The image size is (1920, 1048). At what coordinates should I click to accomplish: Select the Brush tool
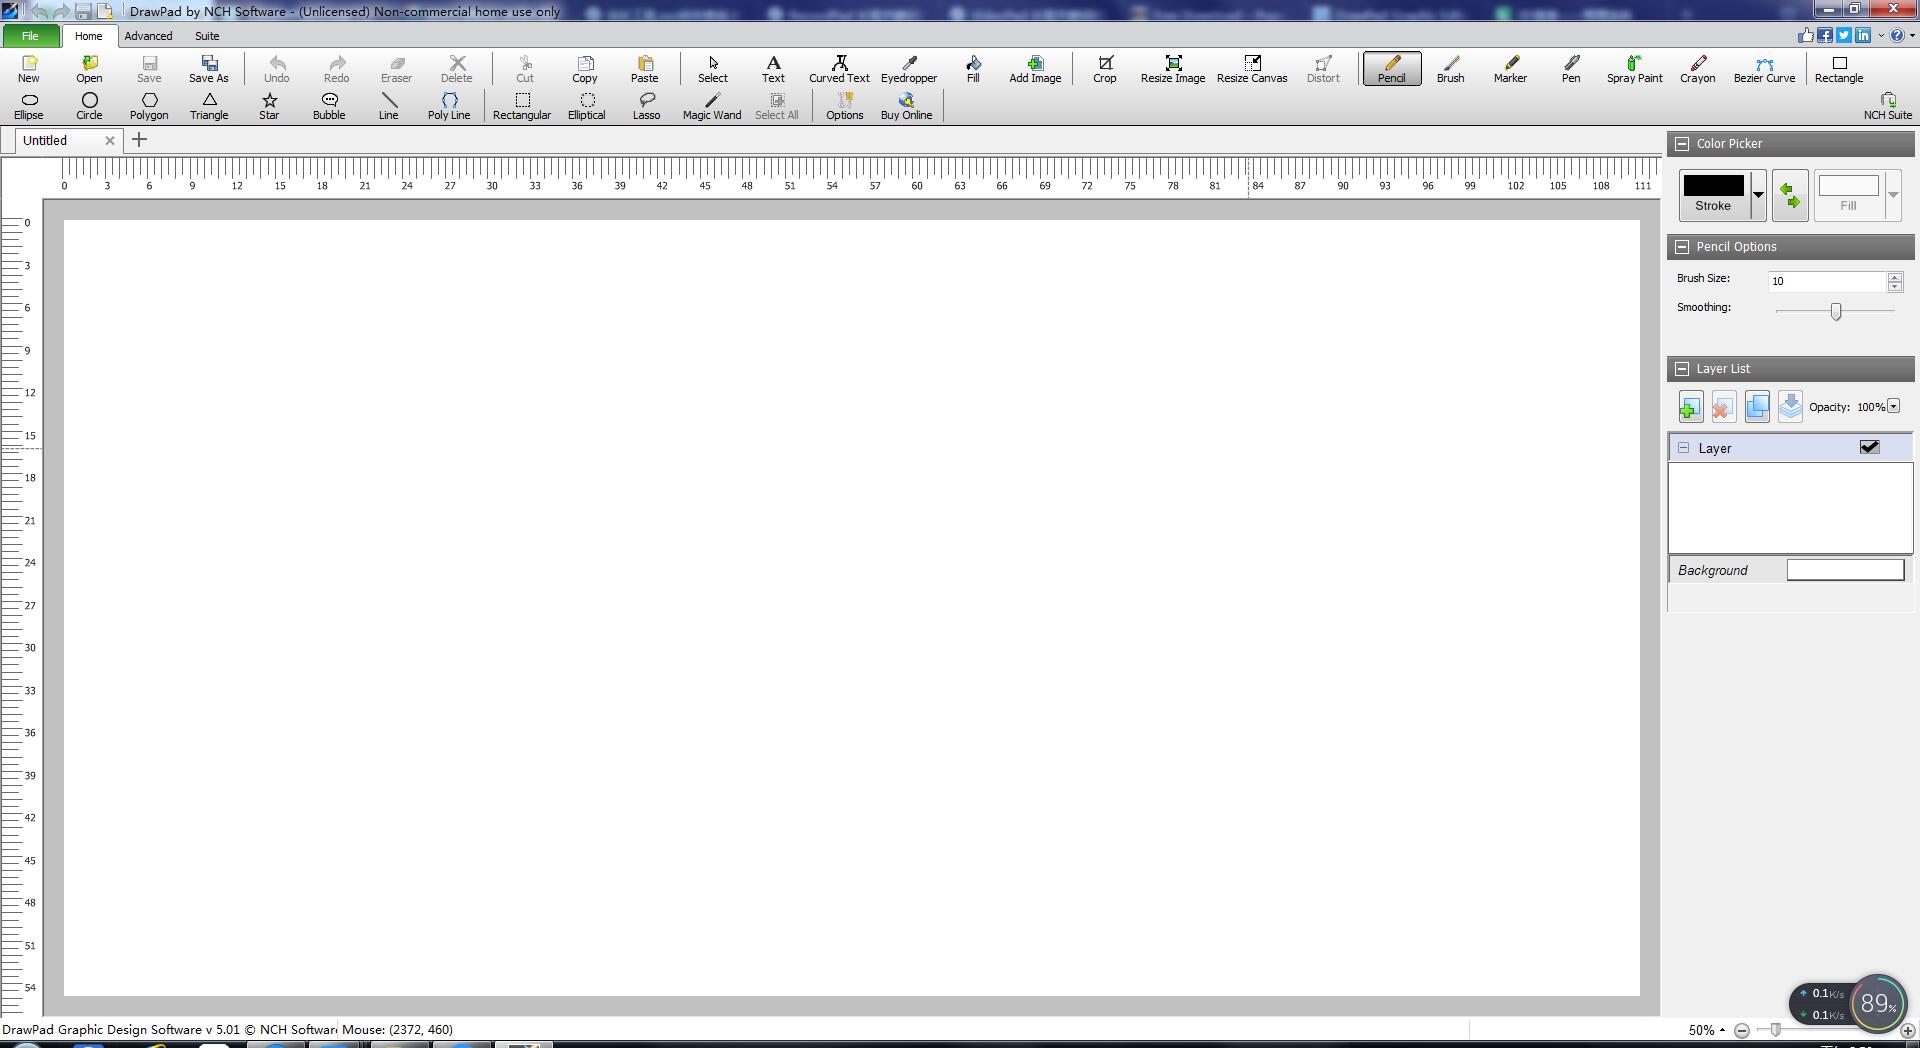coord(1450,70)
